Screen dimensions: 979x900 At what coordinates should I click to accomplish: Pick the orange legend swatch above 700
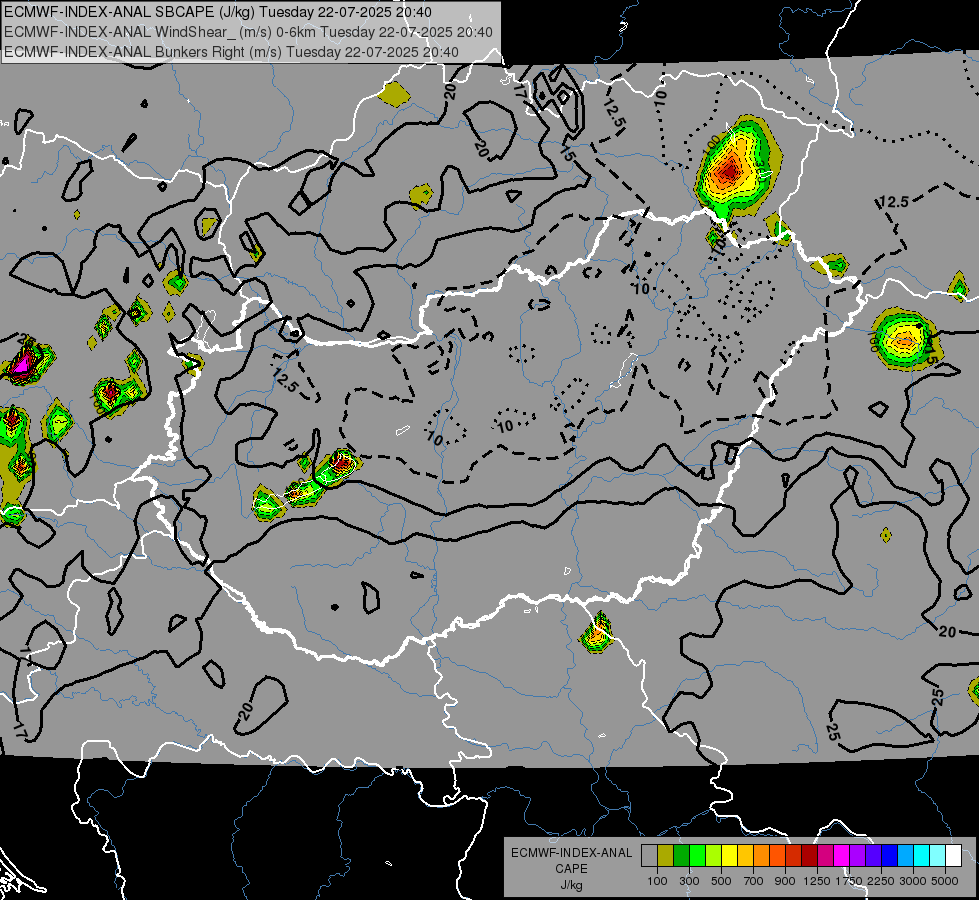762,856
